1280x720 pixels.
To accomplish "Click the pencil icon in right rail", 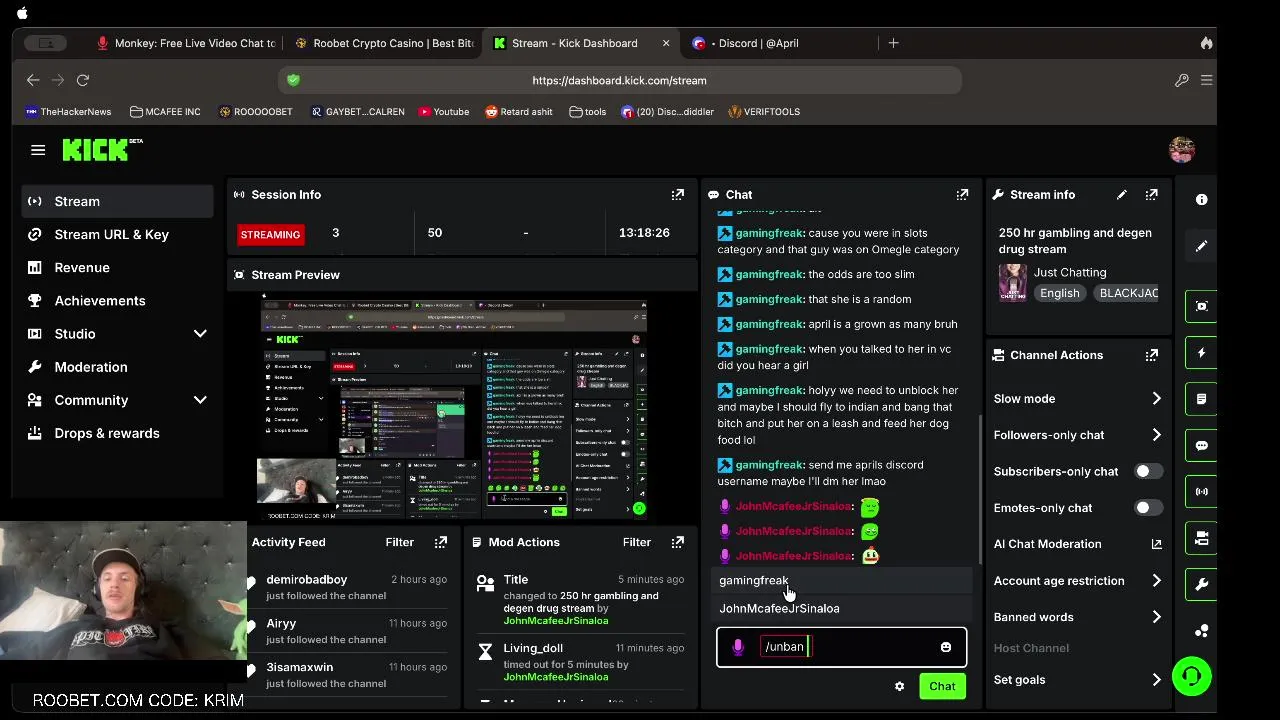I will 1202,246.
